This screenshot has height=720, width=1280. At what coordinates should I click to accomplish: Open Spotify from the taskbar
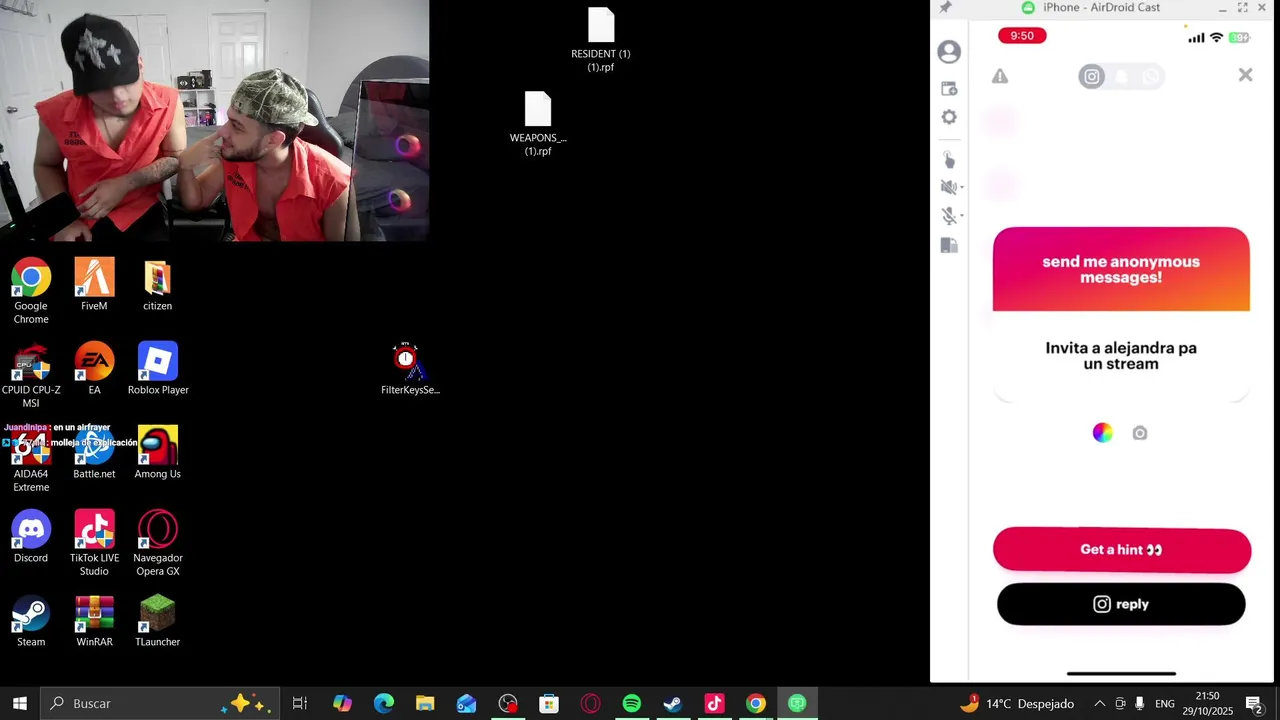pyautogui.click(x=632, y=703)
